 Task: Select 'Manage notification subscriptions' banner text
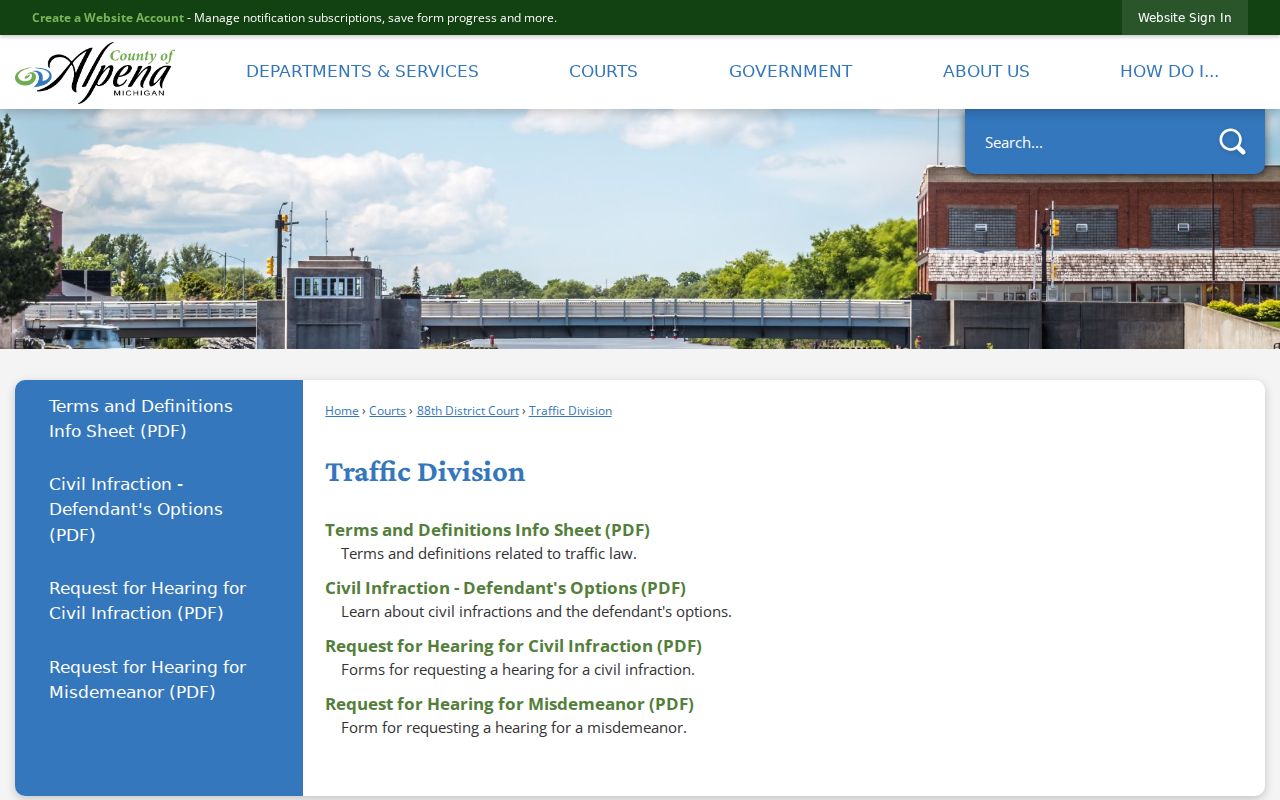tap(375, 18)
